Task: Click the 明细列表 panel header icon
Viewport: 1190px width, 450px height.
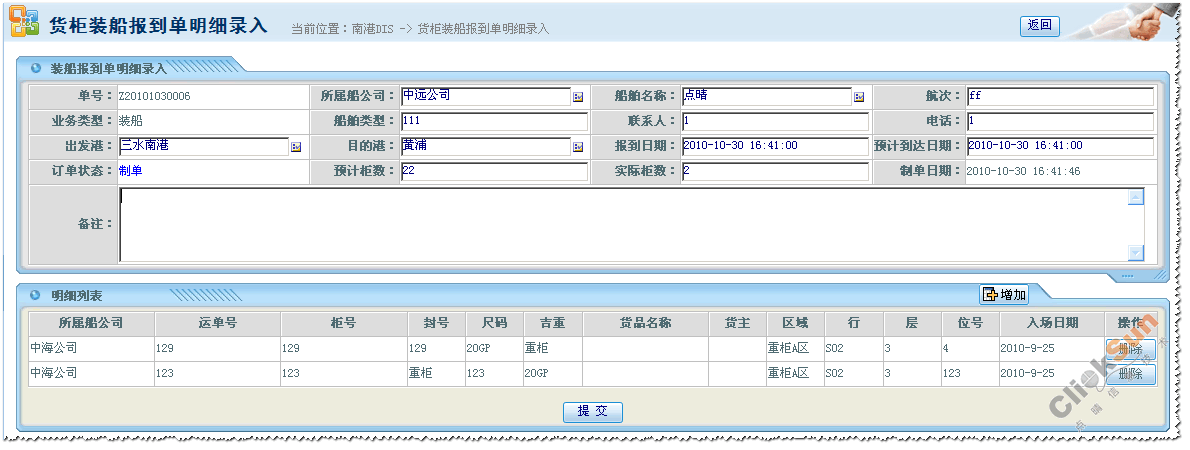Action: [x=36, y=296]
